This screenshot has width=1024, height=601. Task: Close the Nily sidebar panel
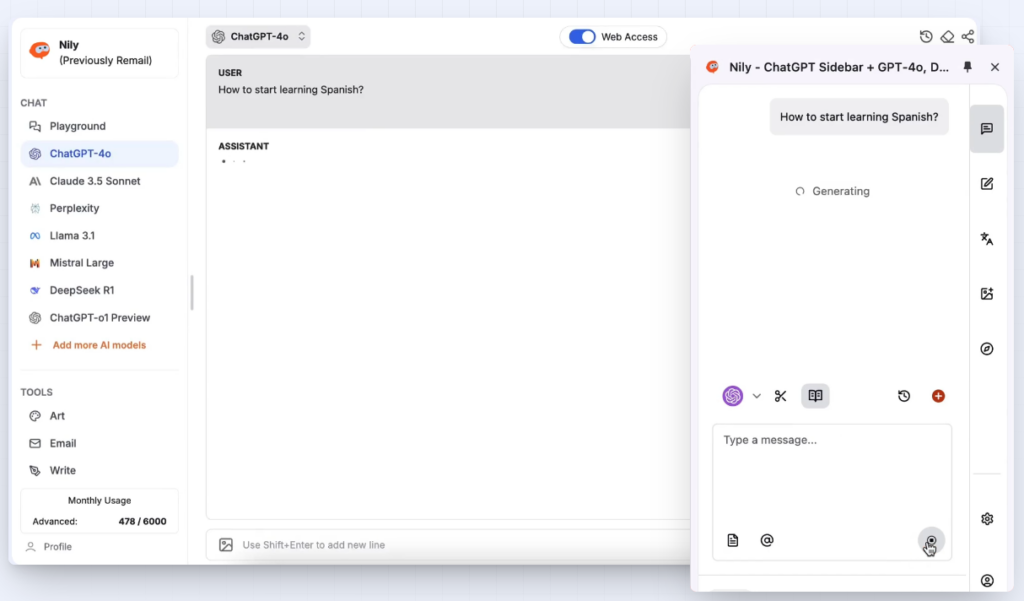[x=995, y=67]
